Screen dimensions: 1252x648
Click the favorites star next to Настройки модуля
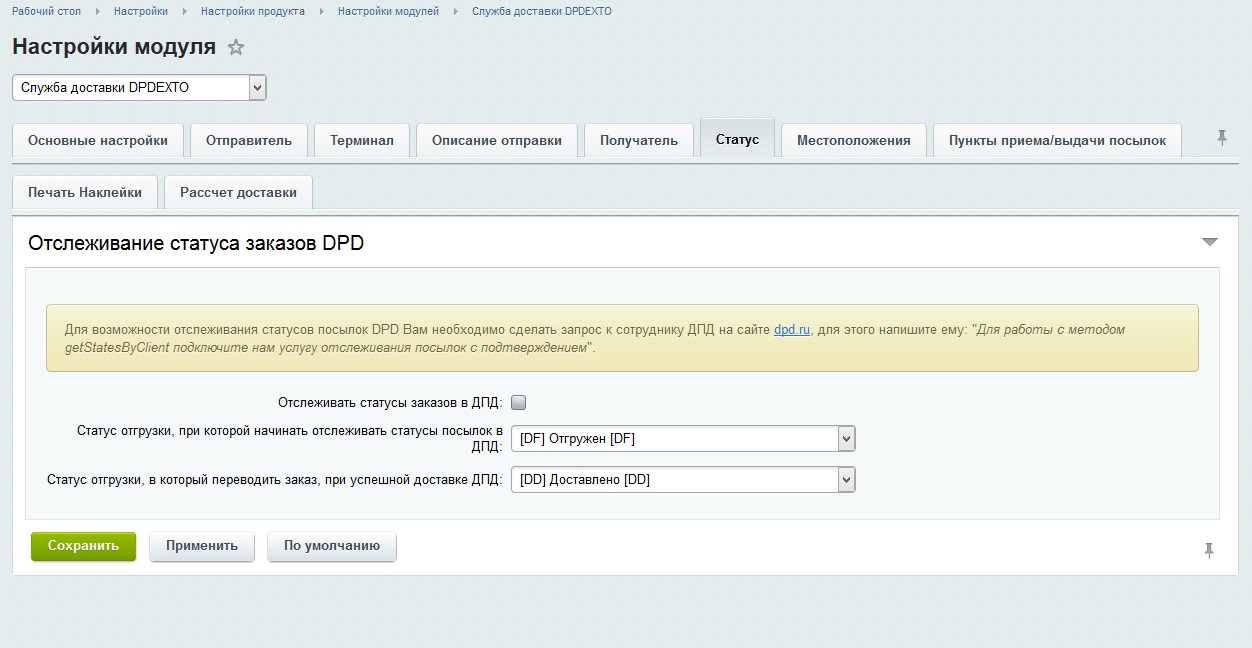pyautogui.click(x=236, y=47)
